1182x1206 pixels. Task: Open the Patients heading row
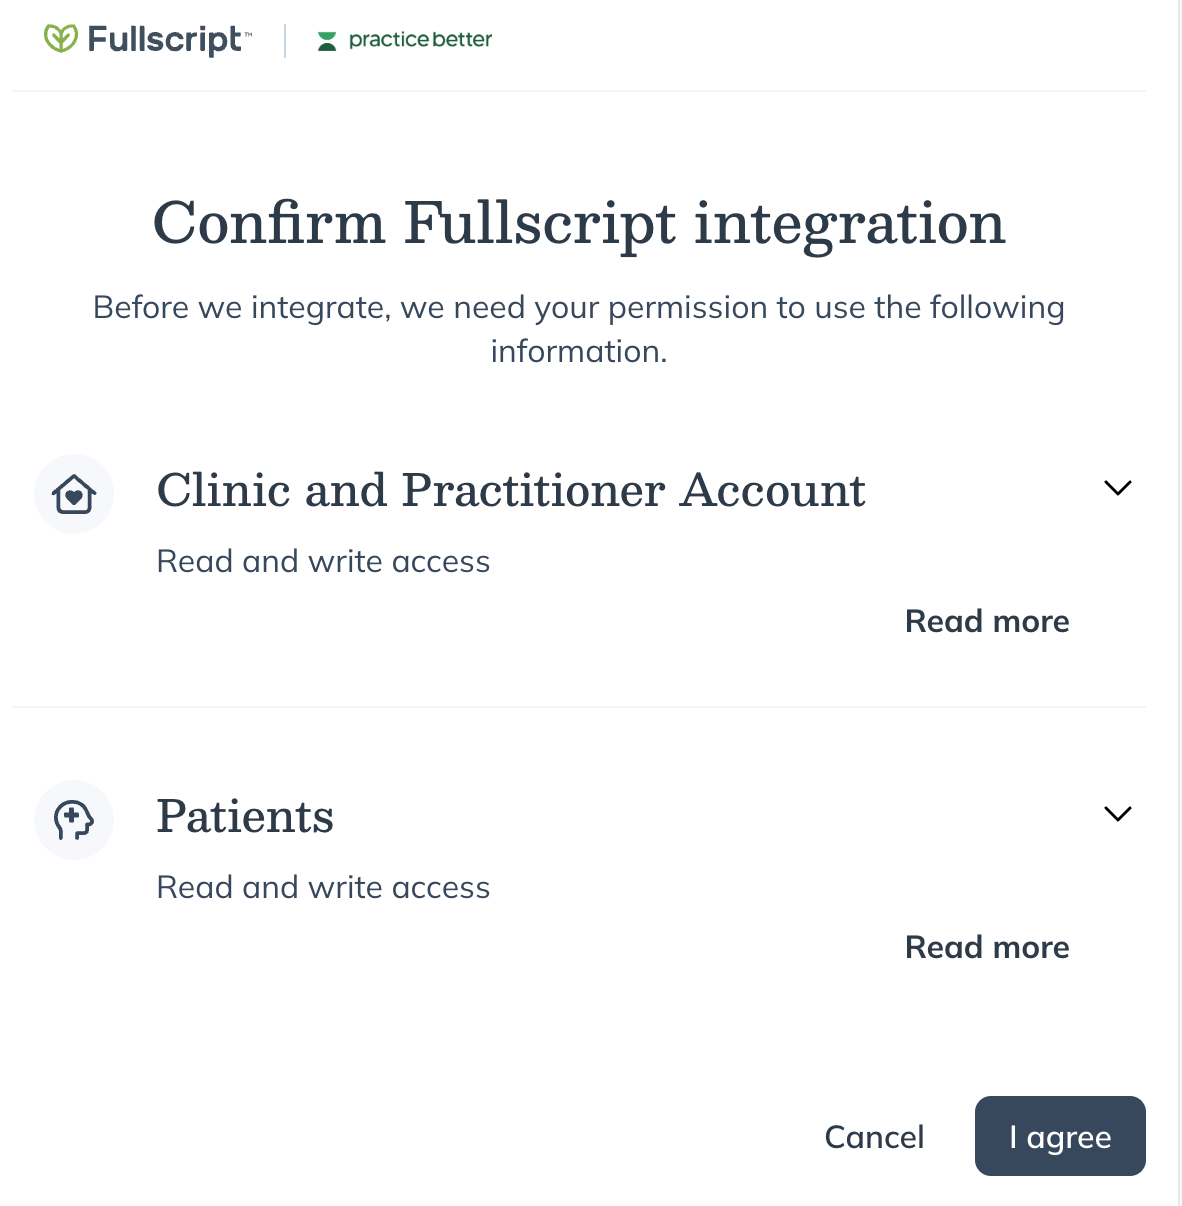click(245, 816)
